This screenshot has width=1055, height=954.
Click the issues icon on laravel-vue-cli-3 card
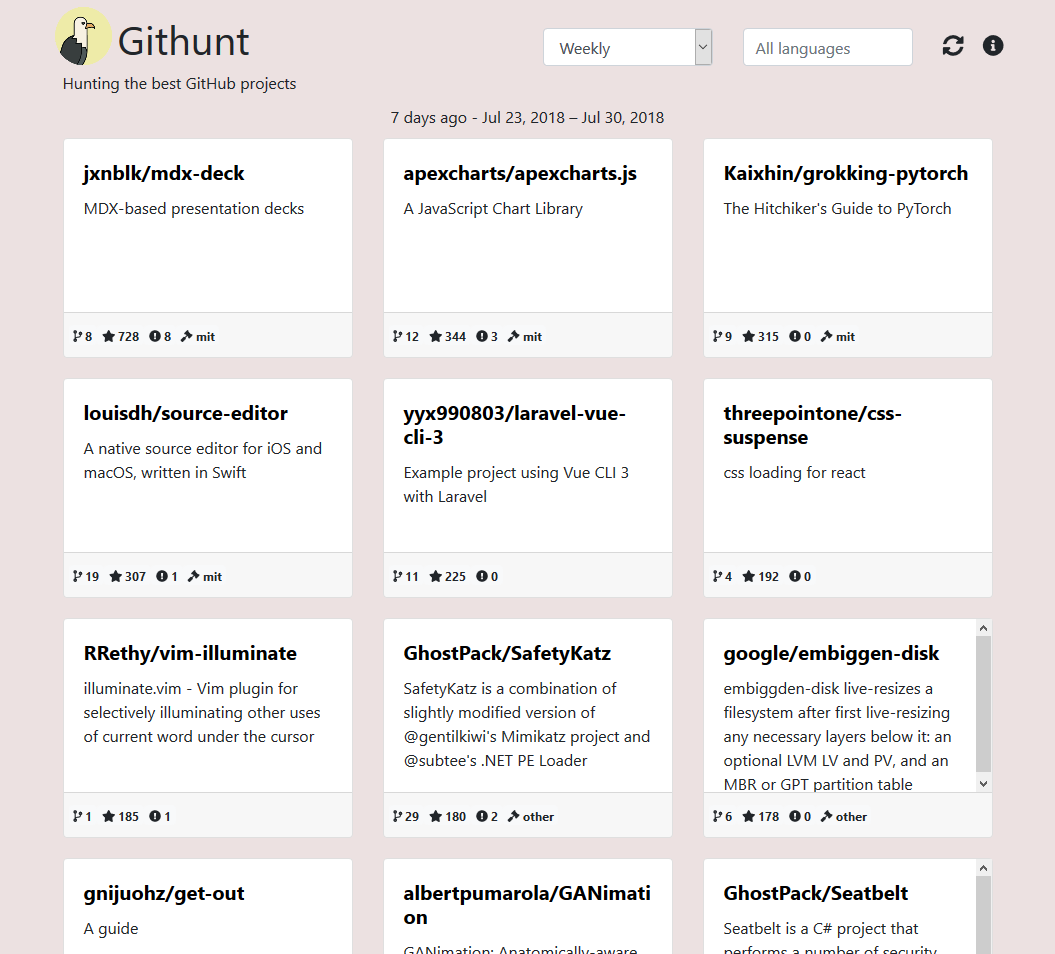tap(482, 577)
